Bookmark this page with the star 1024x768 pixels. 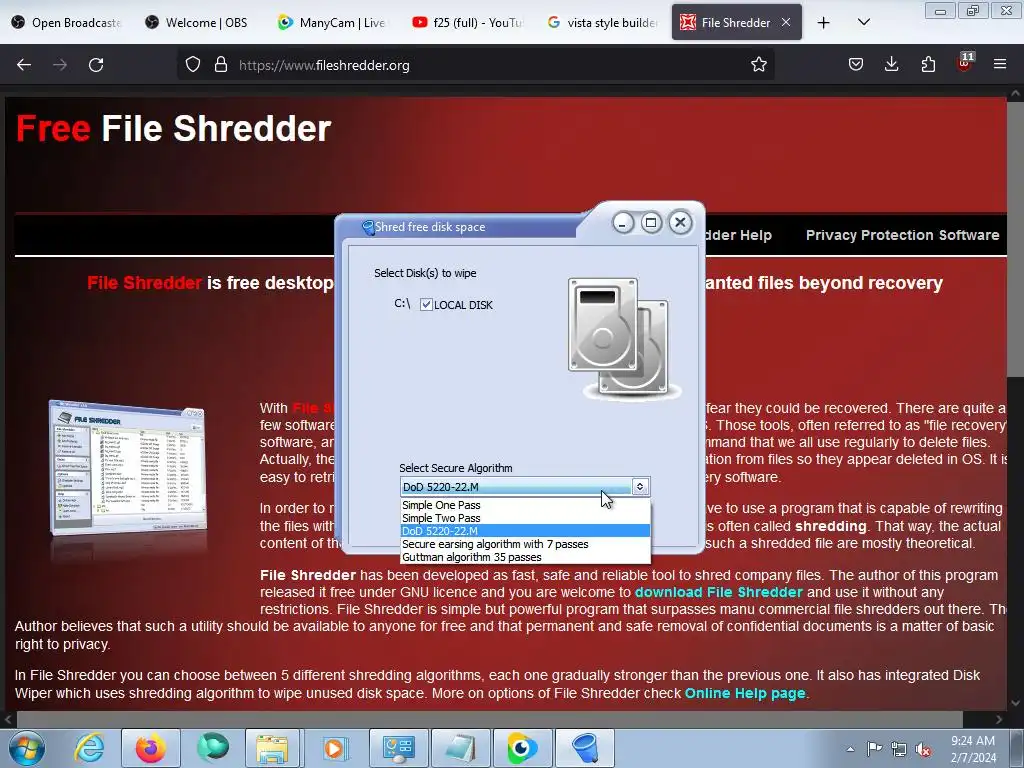pos(758,65)
